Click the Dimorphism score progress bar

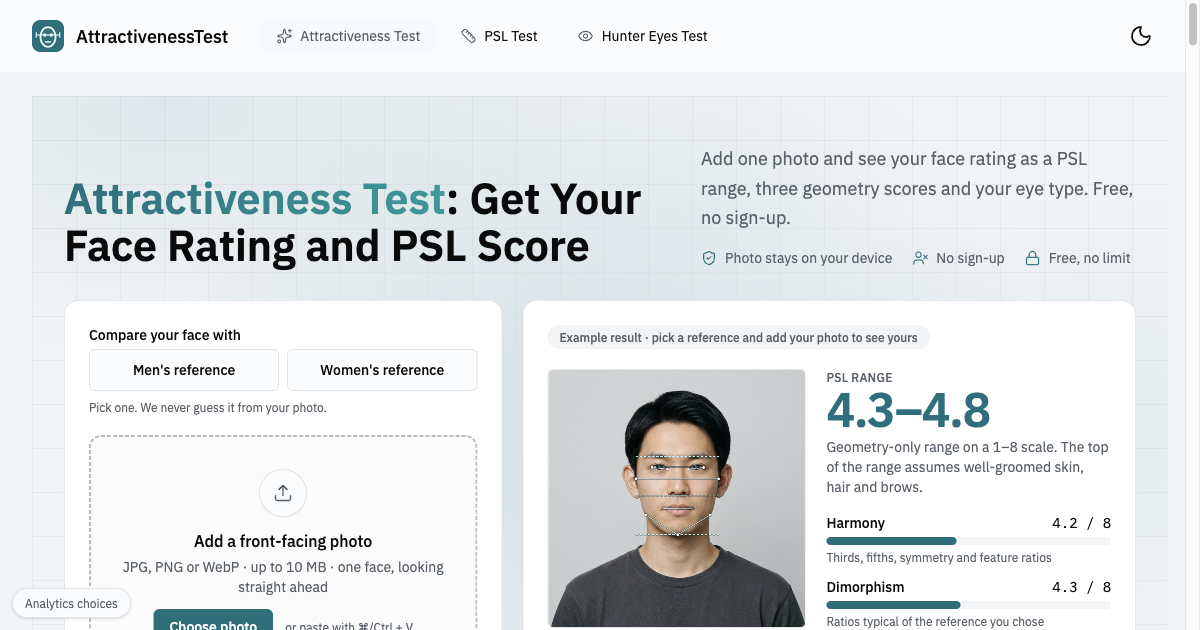pos(968,605)
